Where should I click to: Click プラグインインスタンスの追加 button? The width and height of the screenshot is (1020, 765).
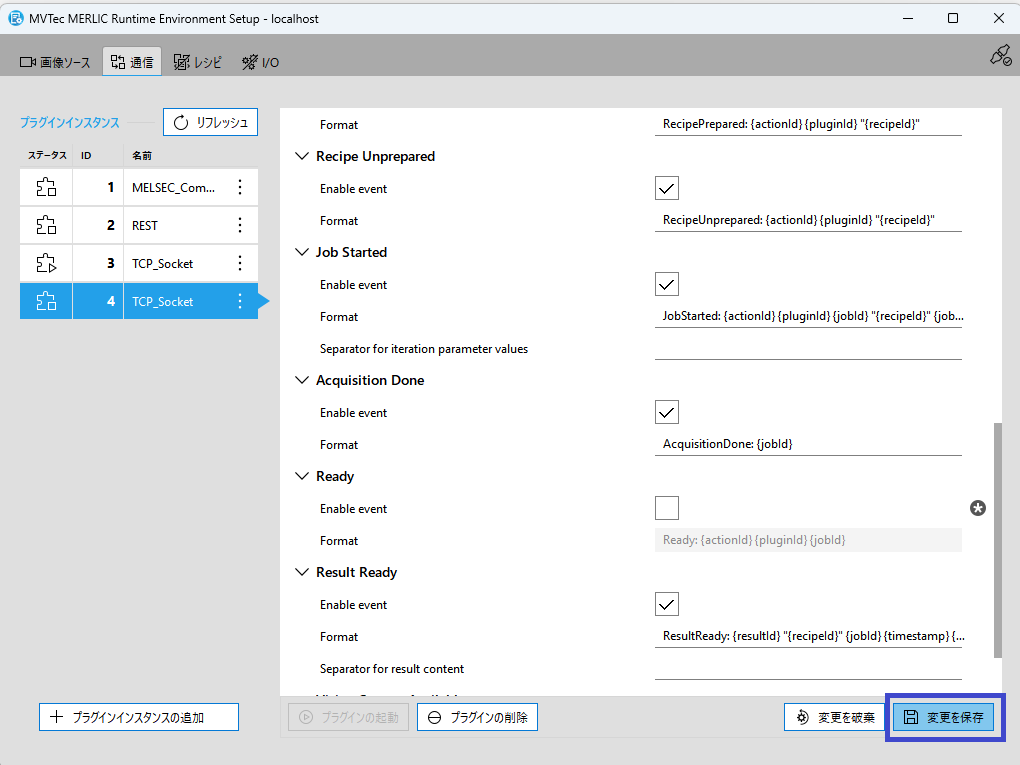point(139,717)
